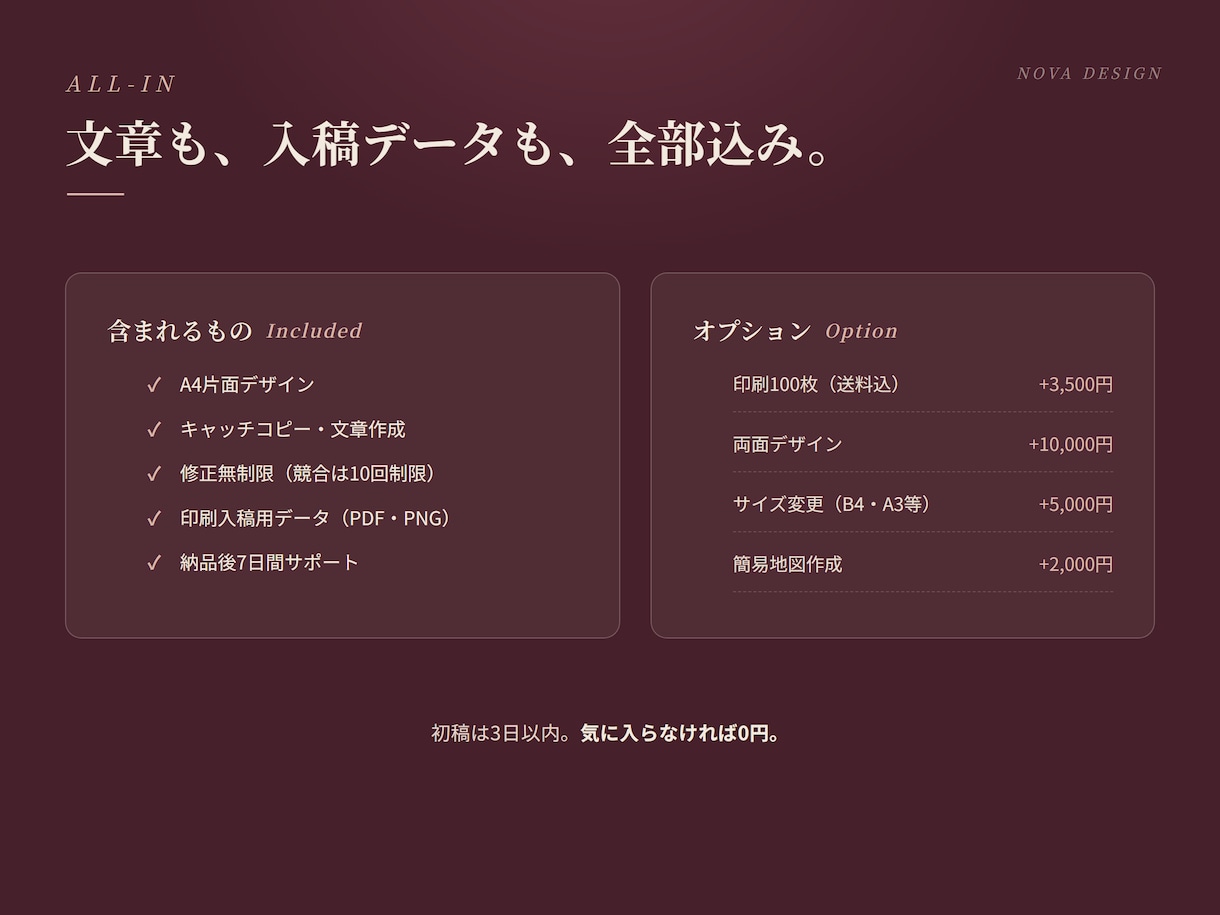Click the +5,000円 price
Screen dimensions: 1220x915
coord(1075,504)
